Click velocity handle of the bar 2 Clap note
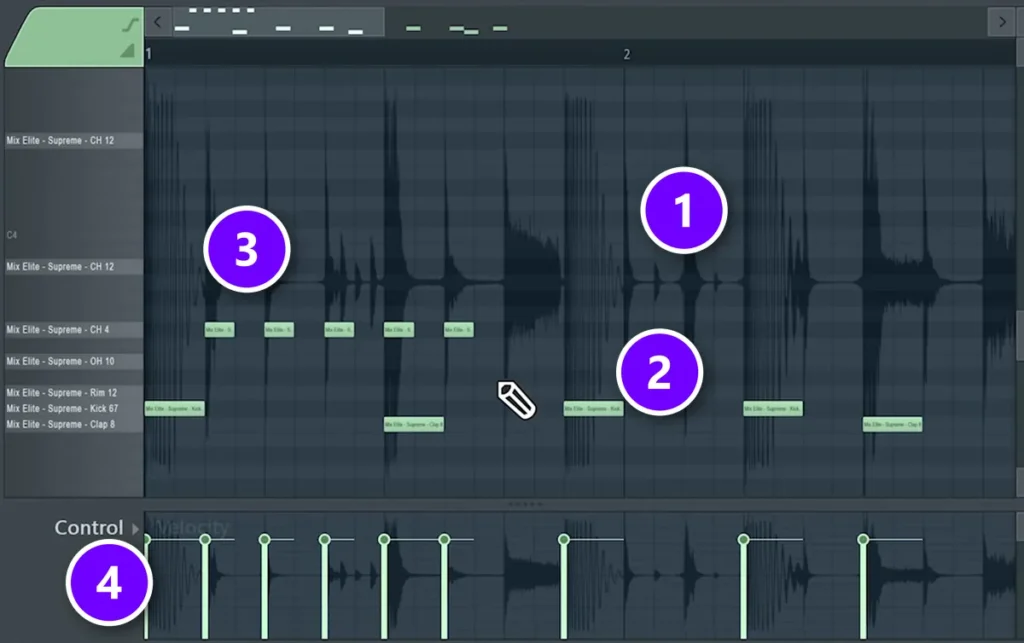 pos(863,539)
